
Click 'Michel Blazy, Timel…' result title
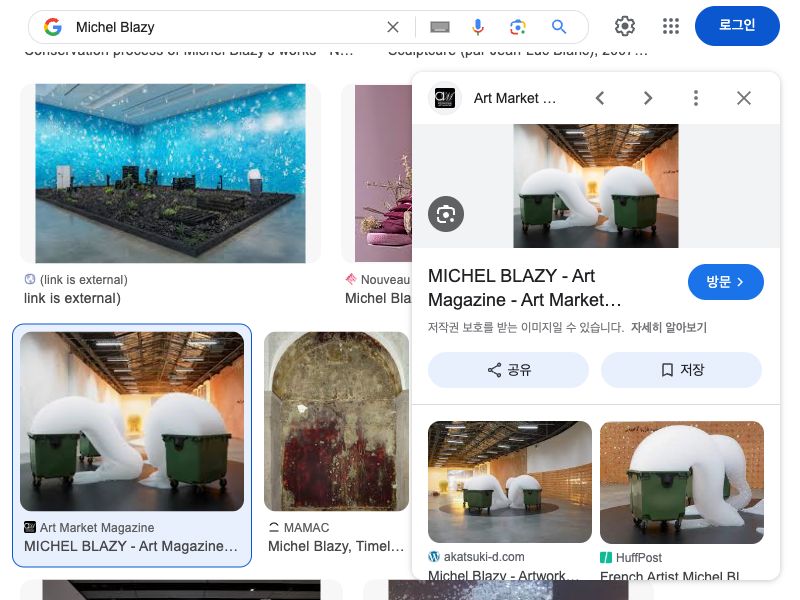pyautogui.click(x=336, y=546)
